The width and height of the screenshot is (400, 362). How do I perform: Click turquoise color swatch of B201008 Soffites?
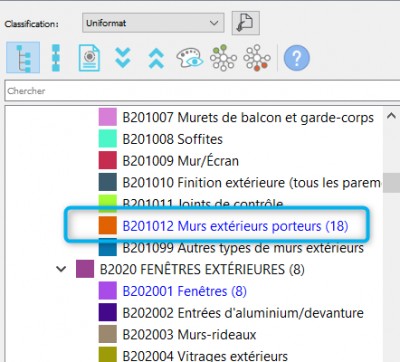pos(108,139)
